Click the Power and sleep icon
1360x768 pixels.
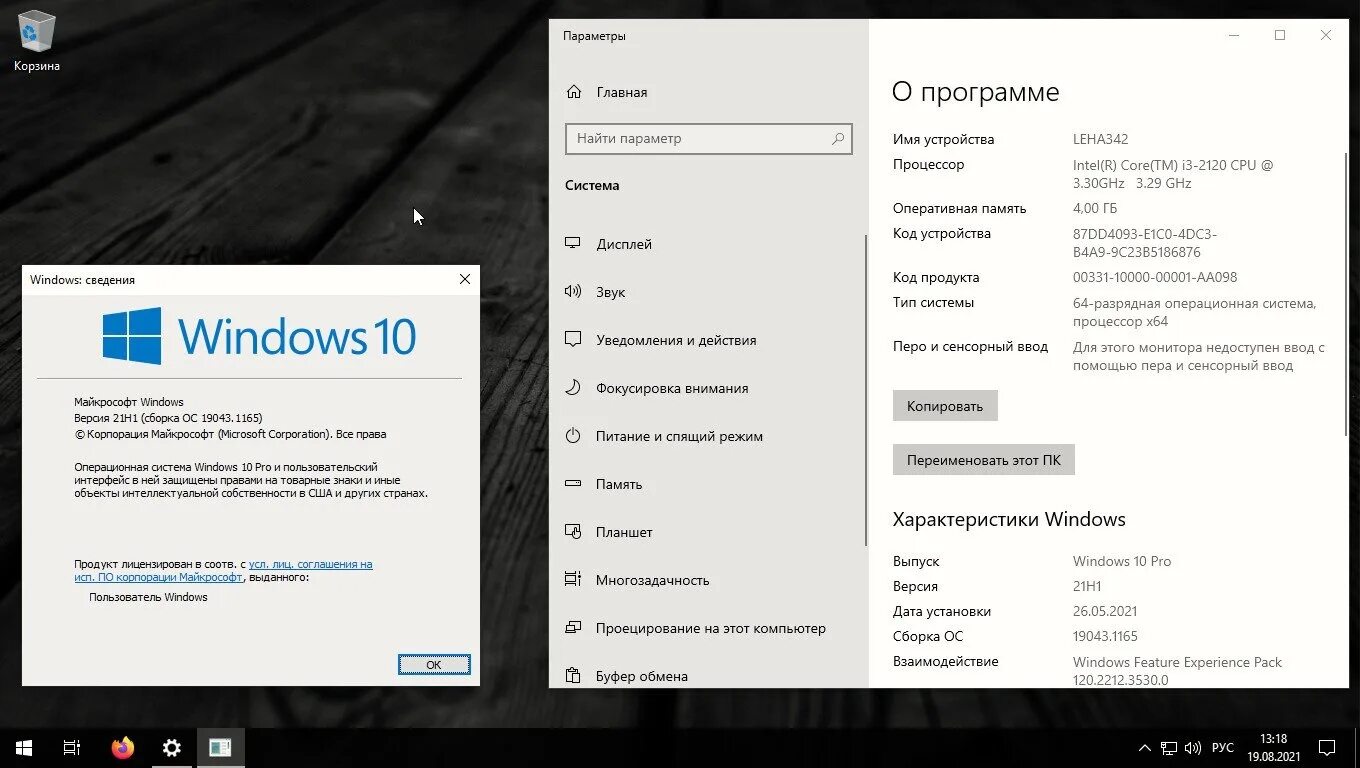coord(573,436)
